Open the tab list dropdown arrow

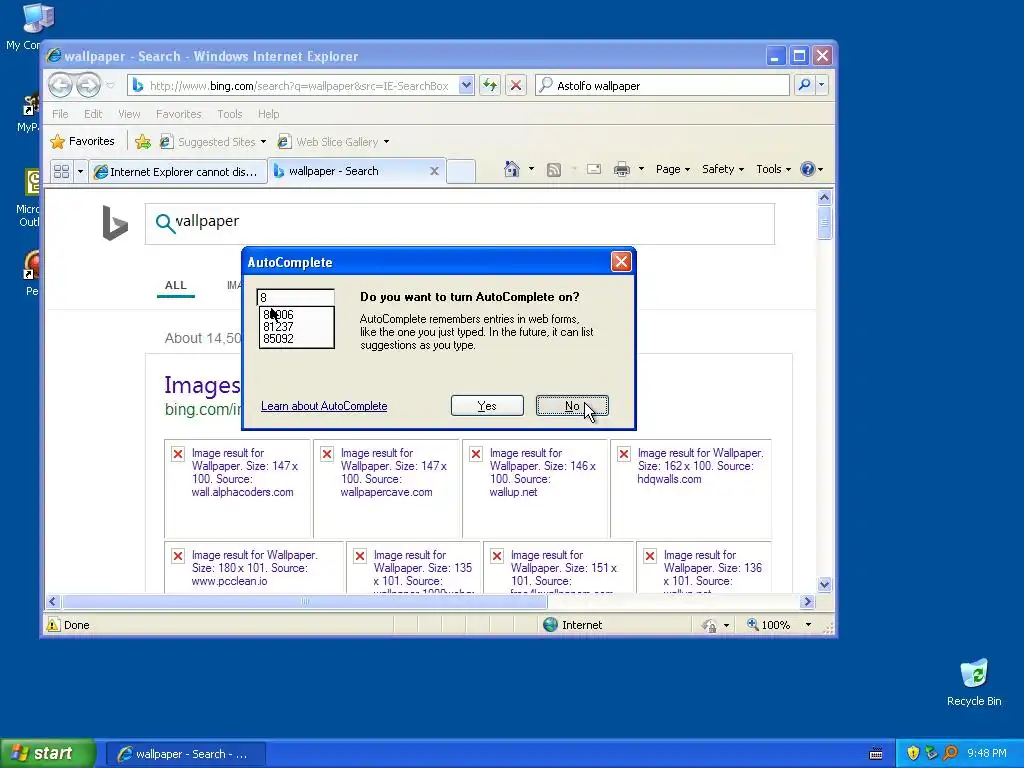pos(80,171)
